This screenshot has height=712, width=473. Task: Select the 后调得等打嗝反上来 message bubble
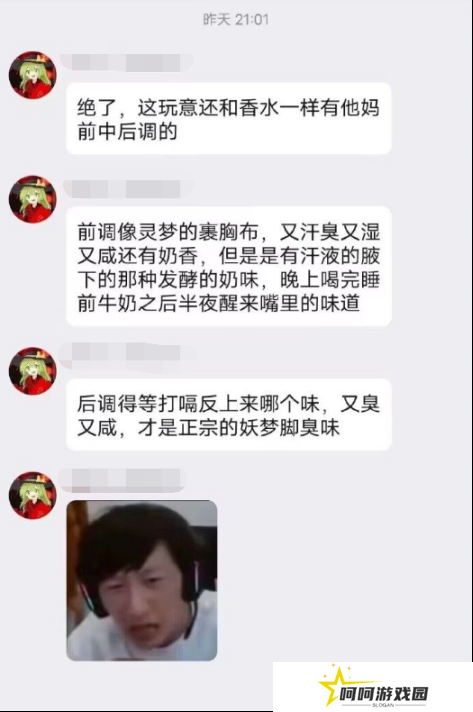coord(229,415)
